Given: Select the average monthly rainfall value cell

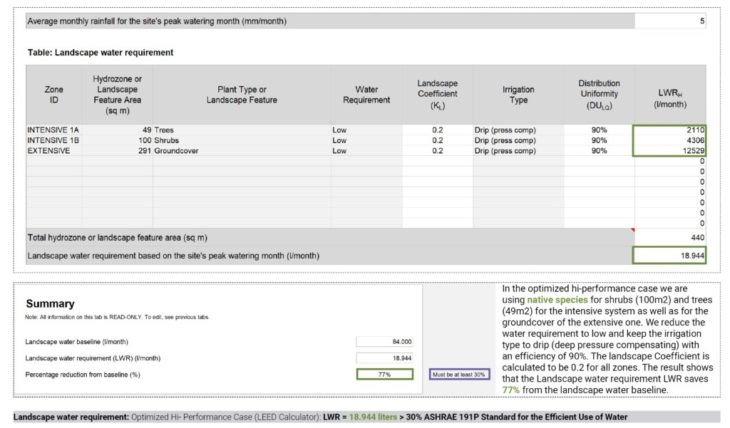Looking at the screenshot, I should [x=670, y=21].
